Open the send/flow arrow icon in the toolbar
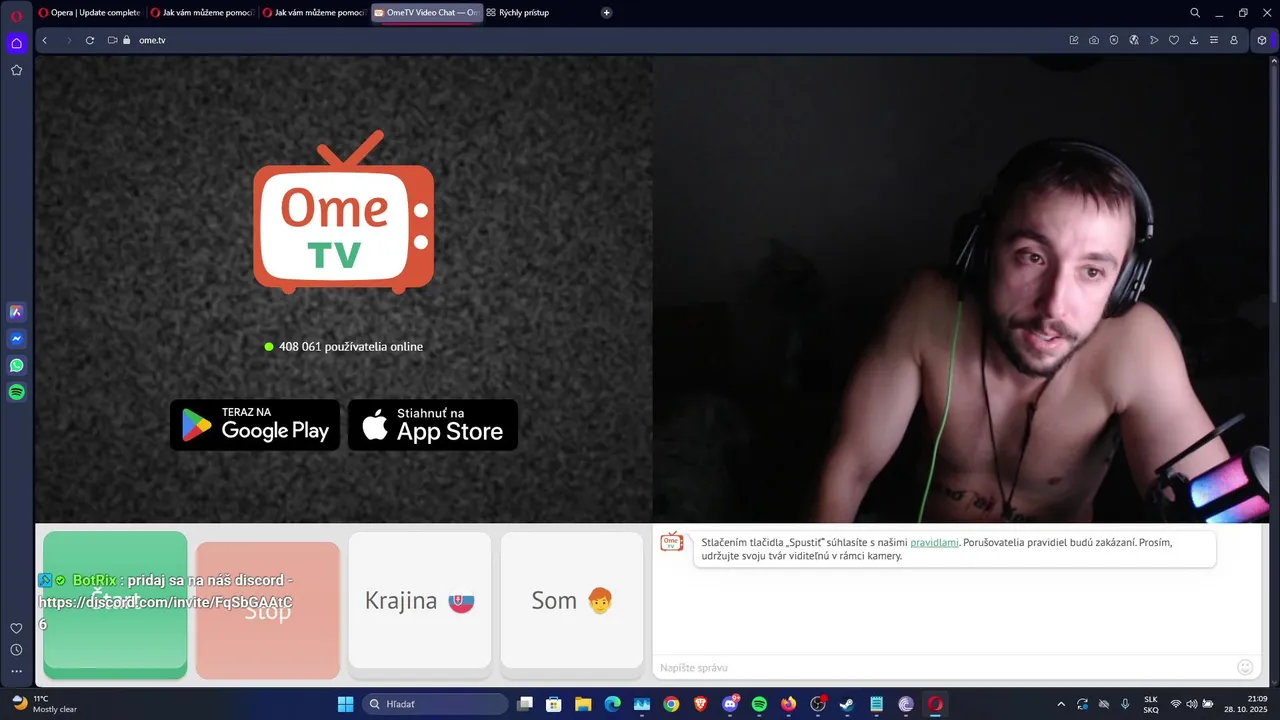This screenshot has height=720, width=1280. [1154, 40]
